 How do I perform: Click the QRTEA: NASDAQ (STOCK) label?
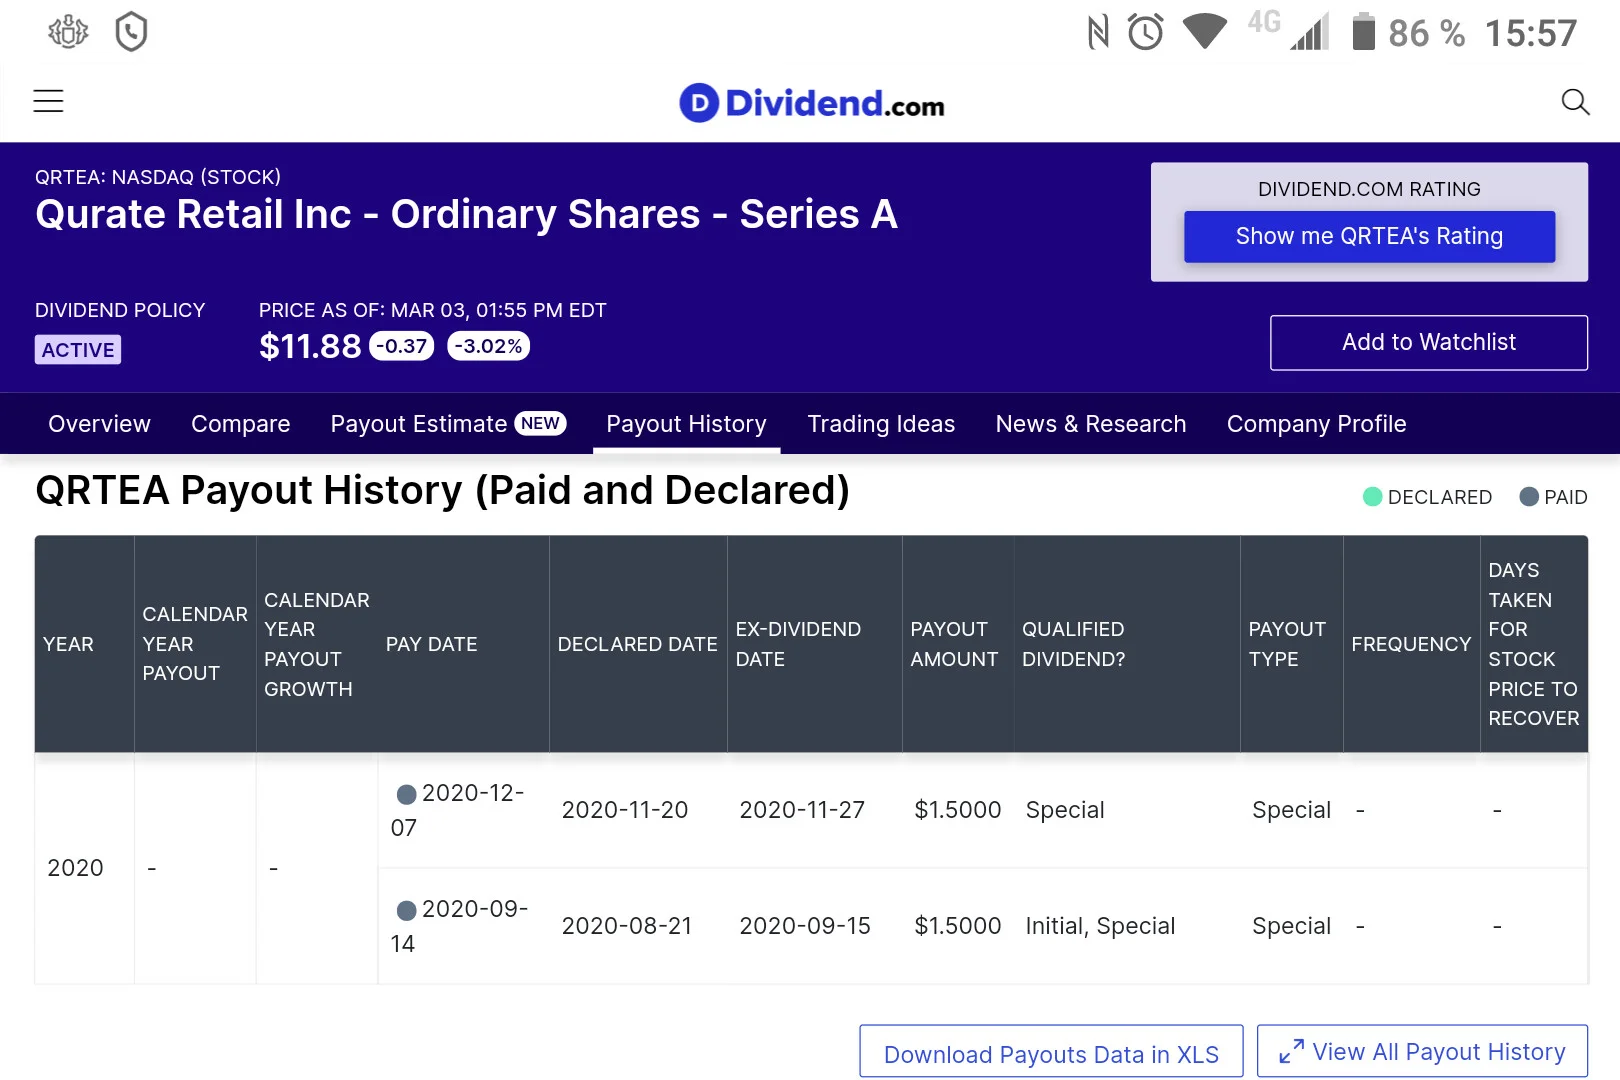pos(158,177)
